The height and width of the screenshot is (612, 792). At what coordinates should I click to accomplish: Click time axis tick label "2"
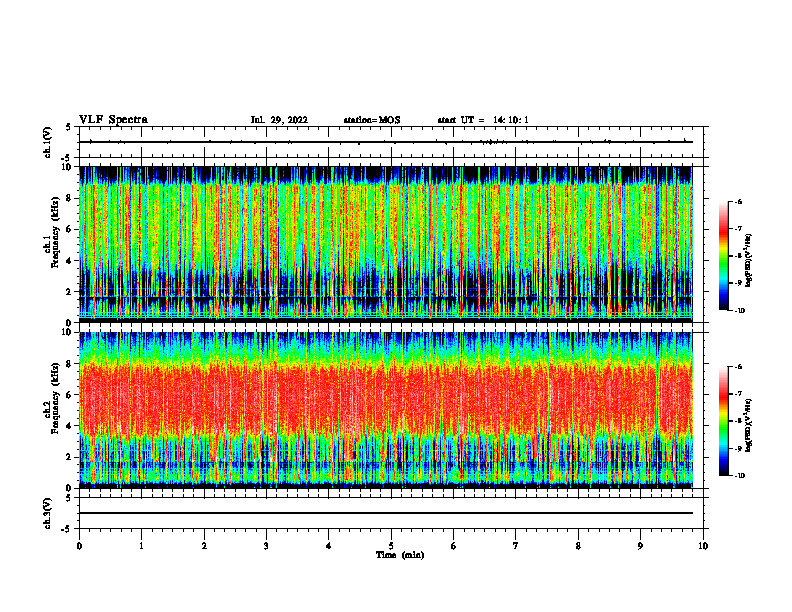[x=204, y=546]
